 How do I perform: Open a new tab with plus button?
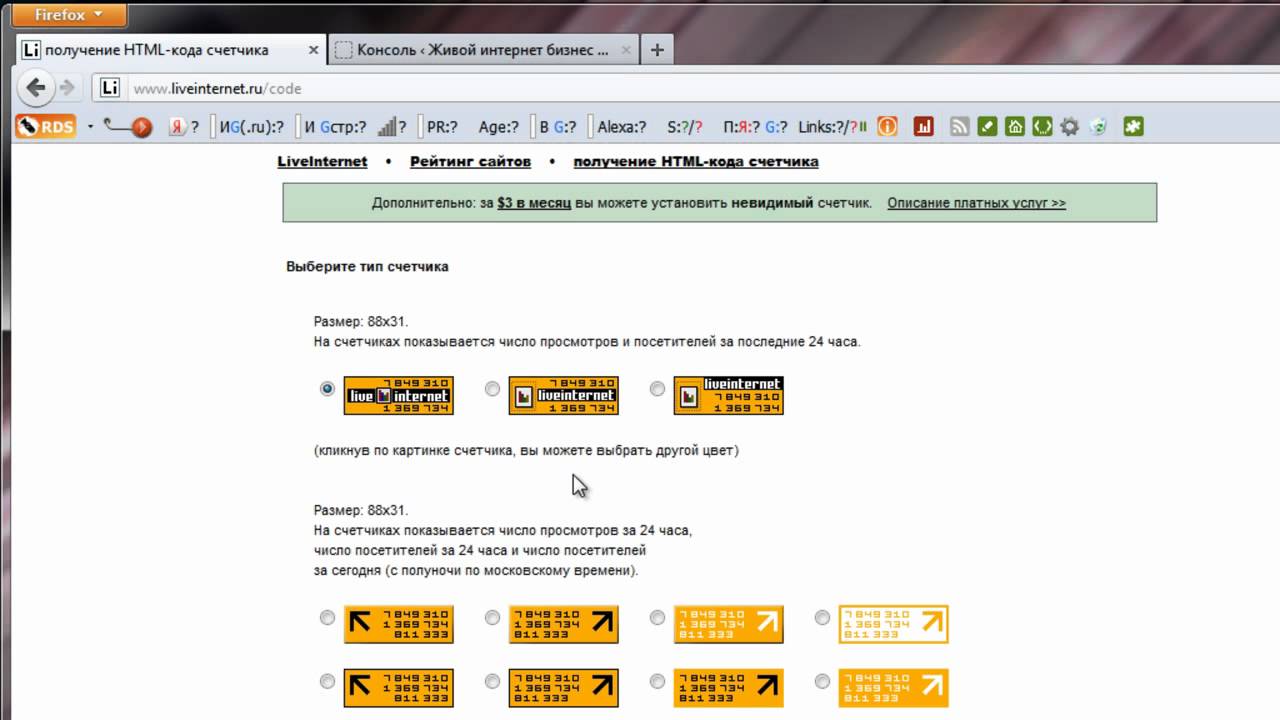[657, 49]
